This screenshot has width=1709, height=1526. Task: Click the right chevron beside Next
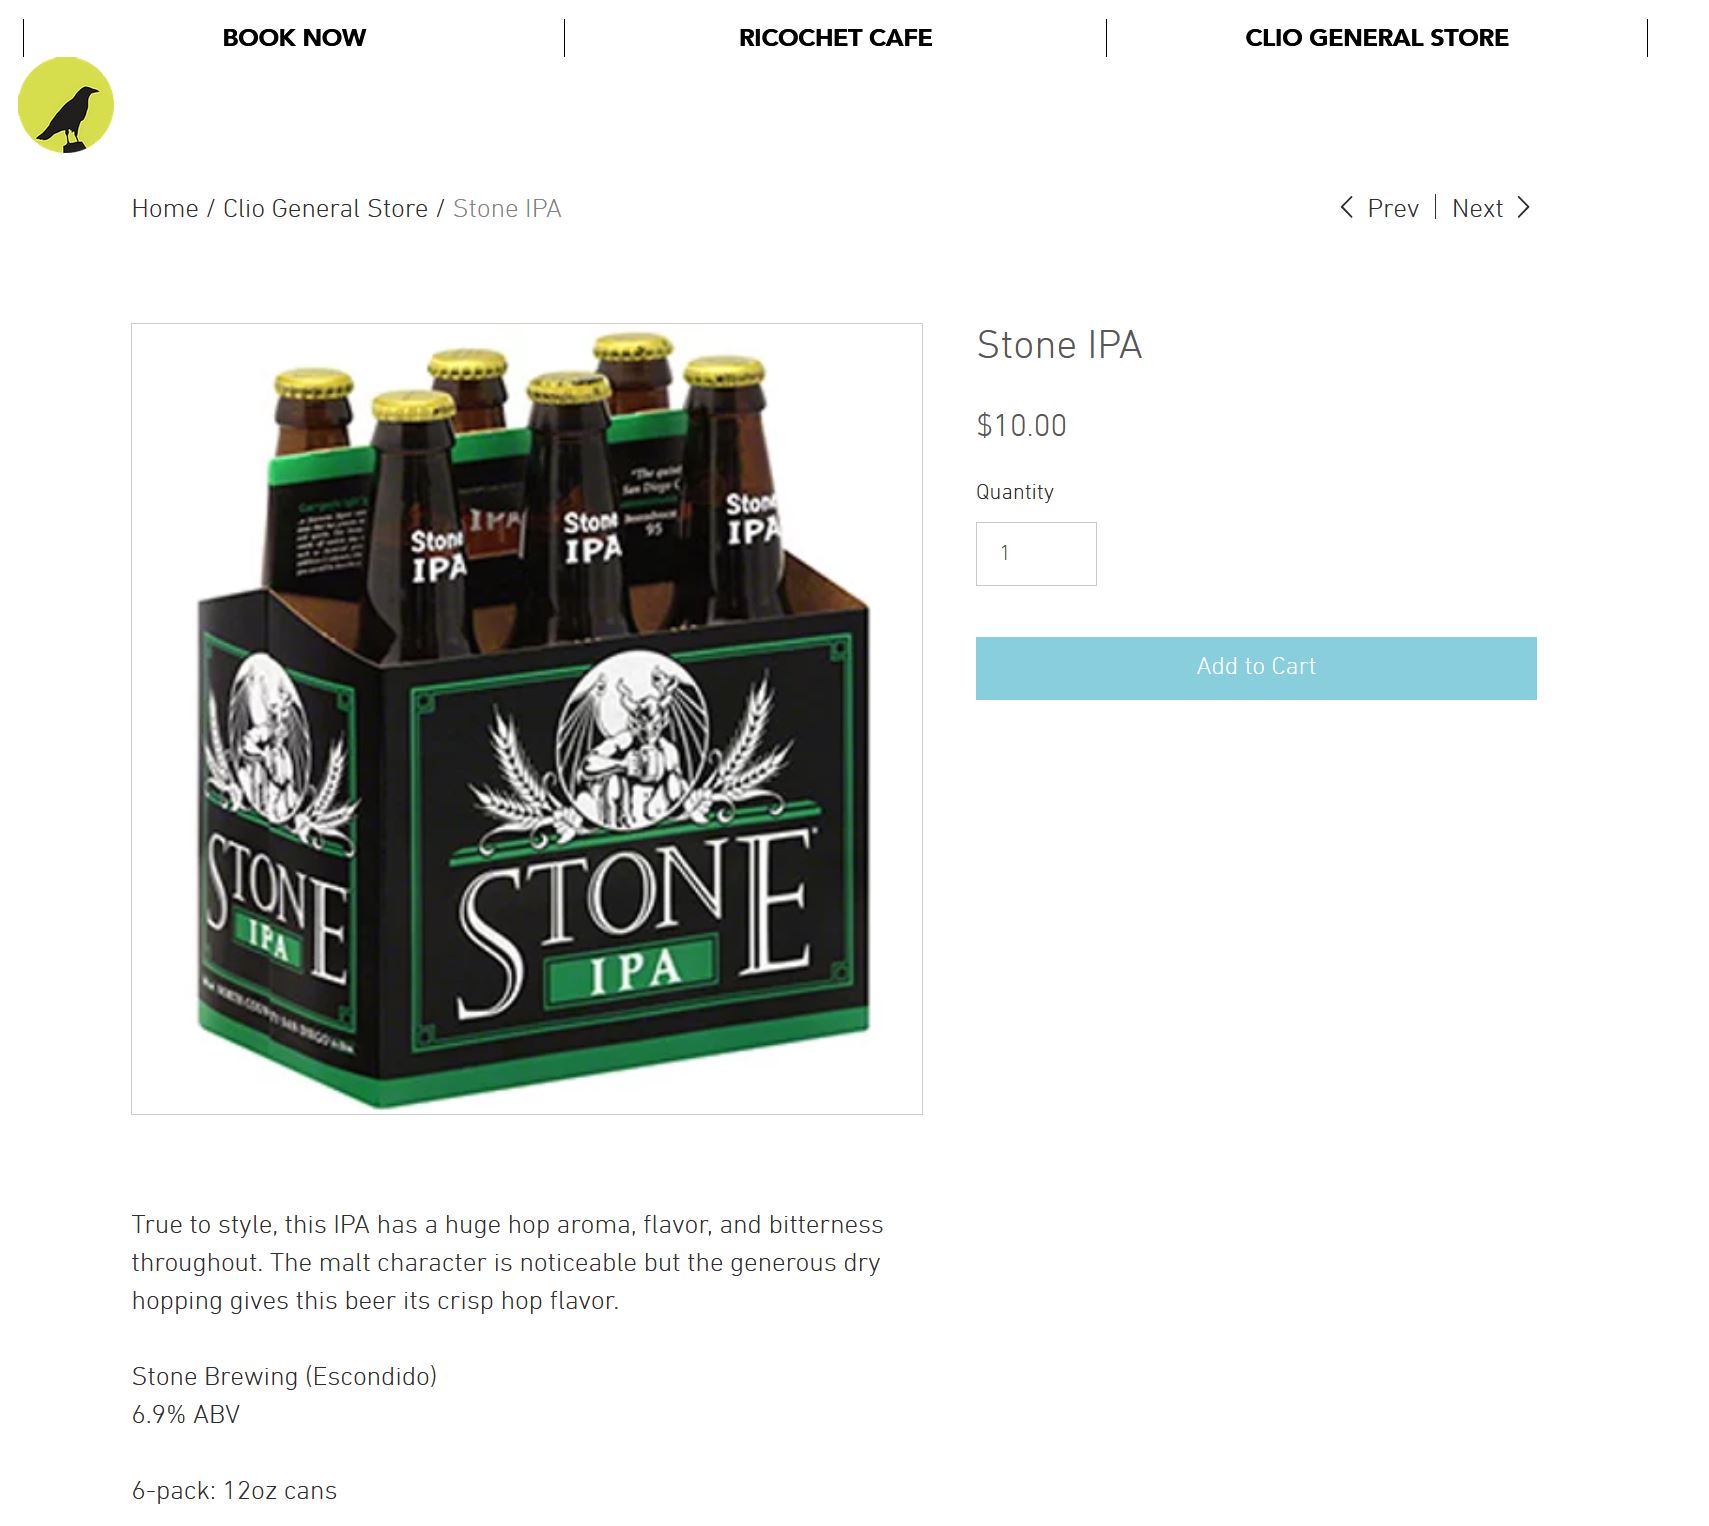tap(1523, 208)
